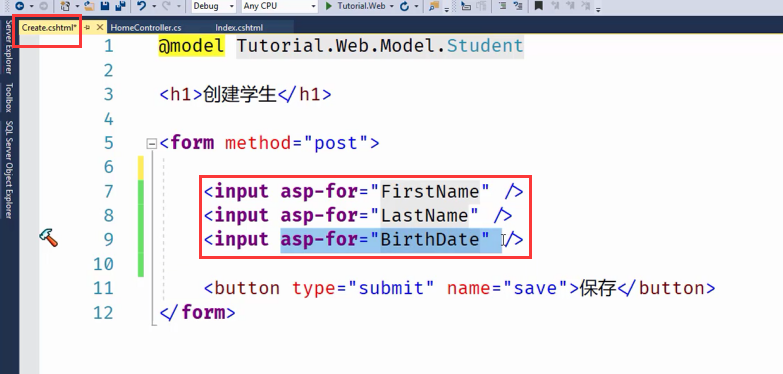Image resolution: width=783 pixels, height=374 pixels.
Task: Click the 'save' name value on line 11
Action: point(536,288)
